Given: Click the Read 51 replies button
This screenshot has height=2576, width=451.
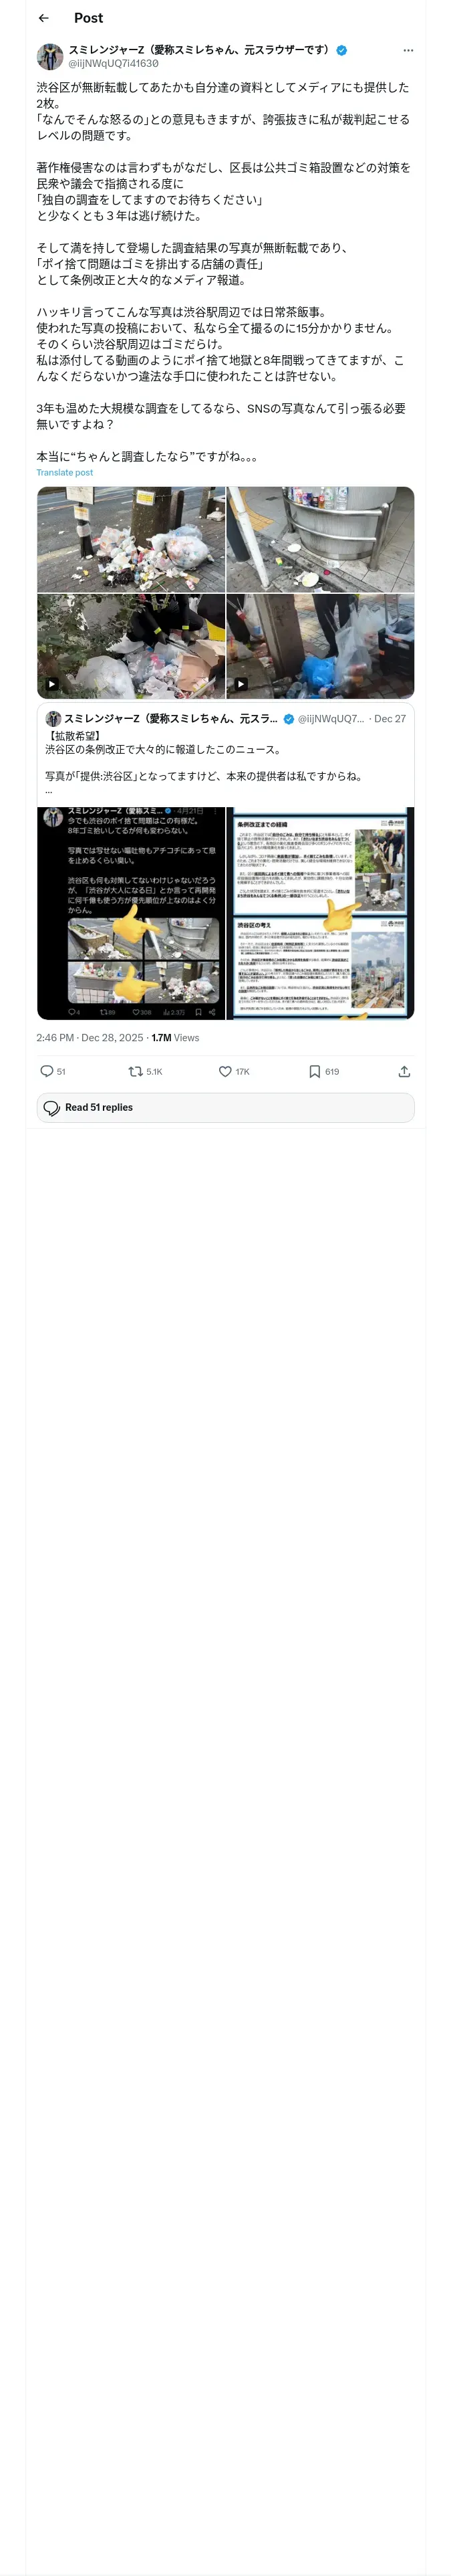Looking at the screenshot, I should [x=226, y=1107].
